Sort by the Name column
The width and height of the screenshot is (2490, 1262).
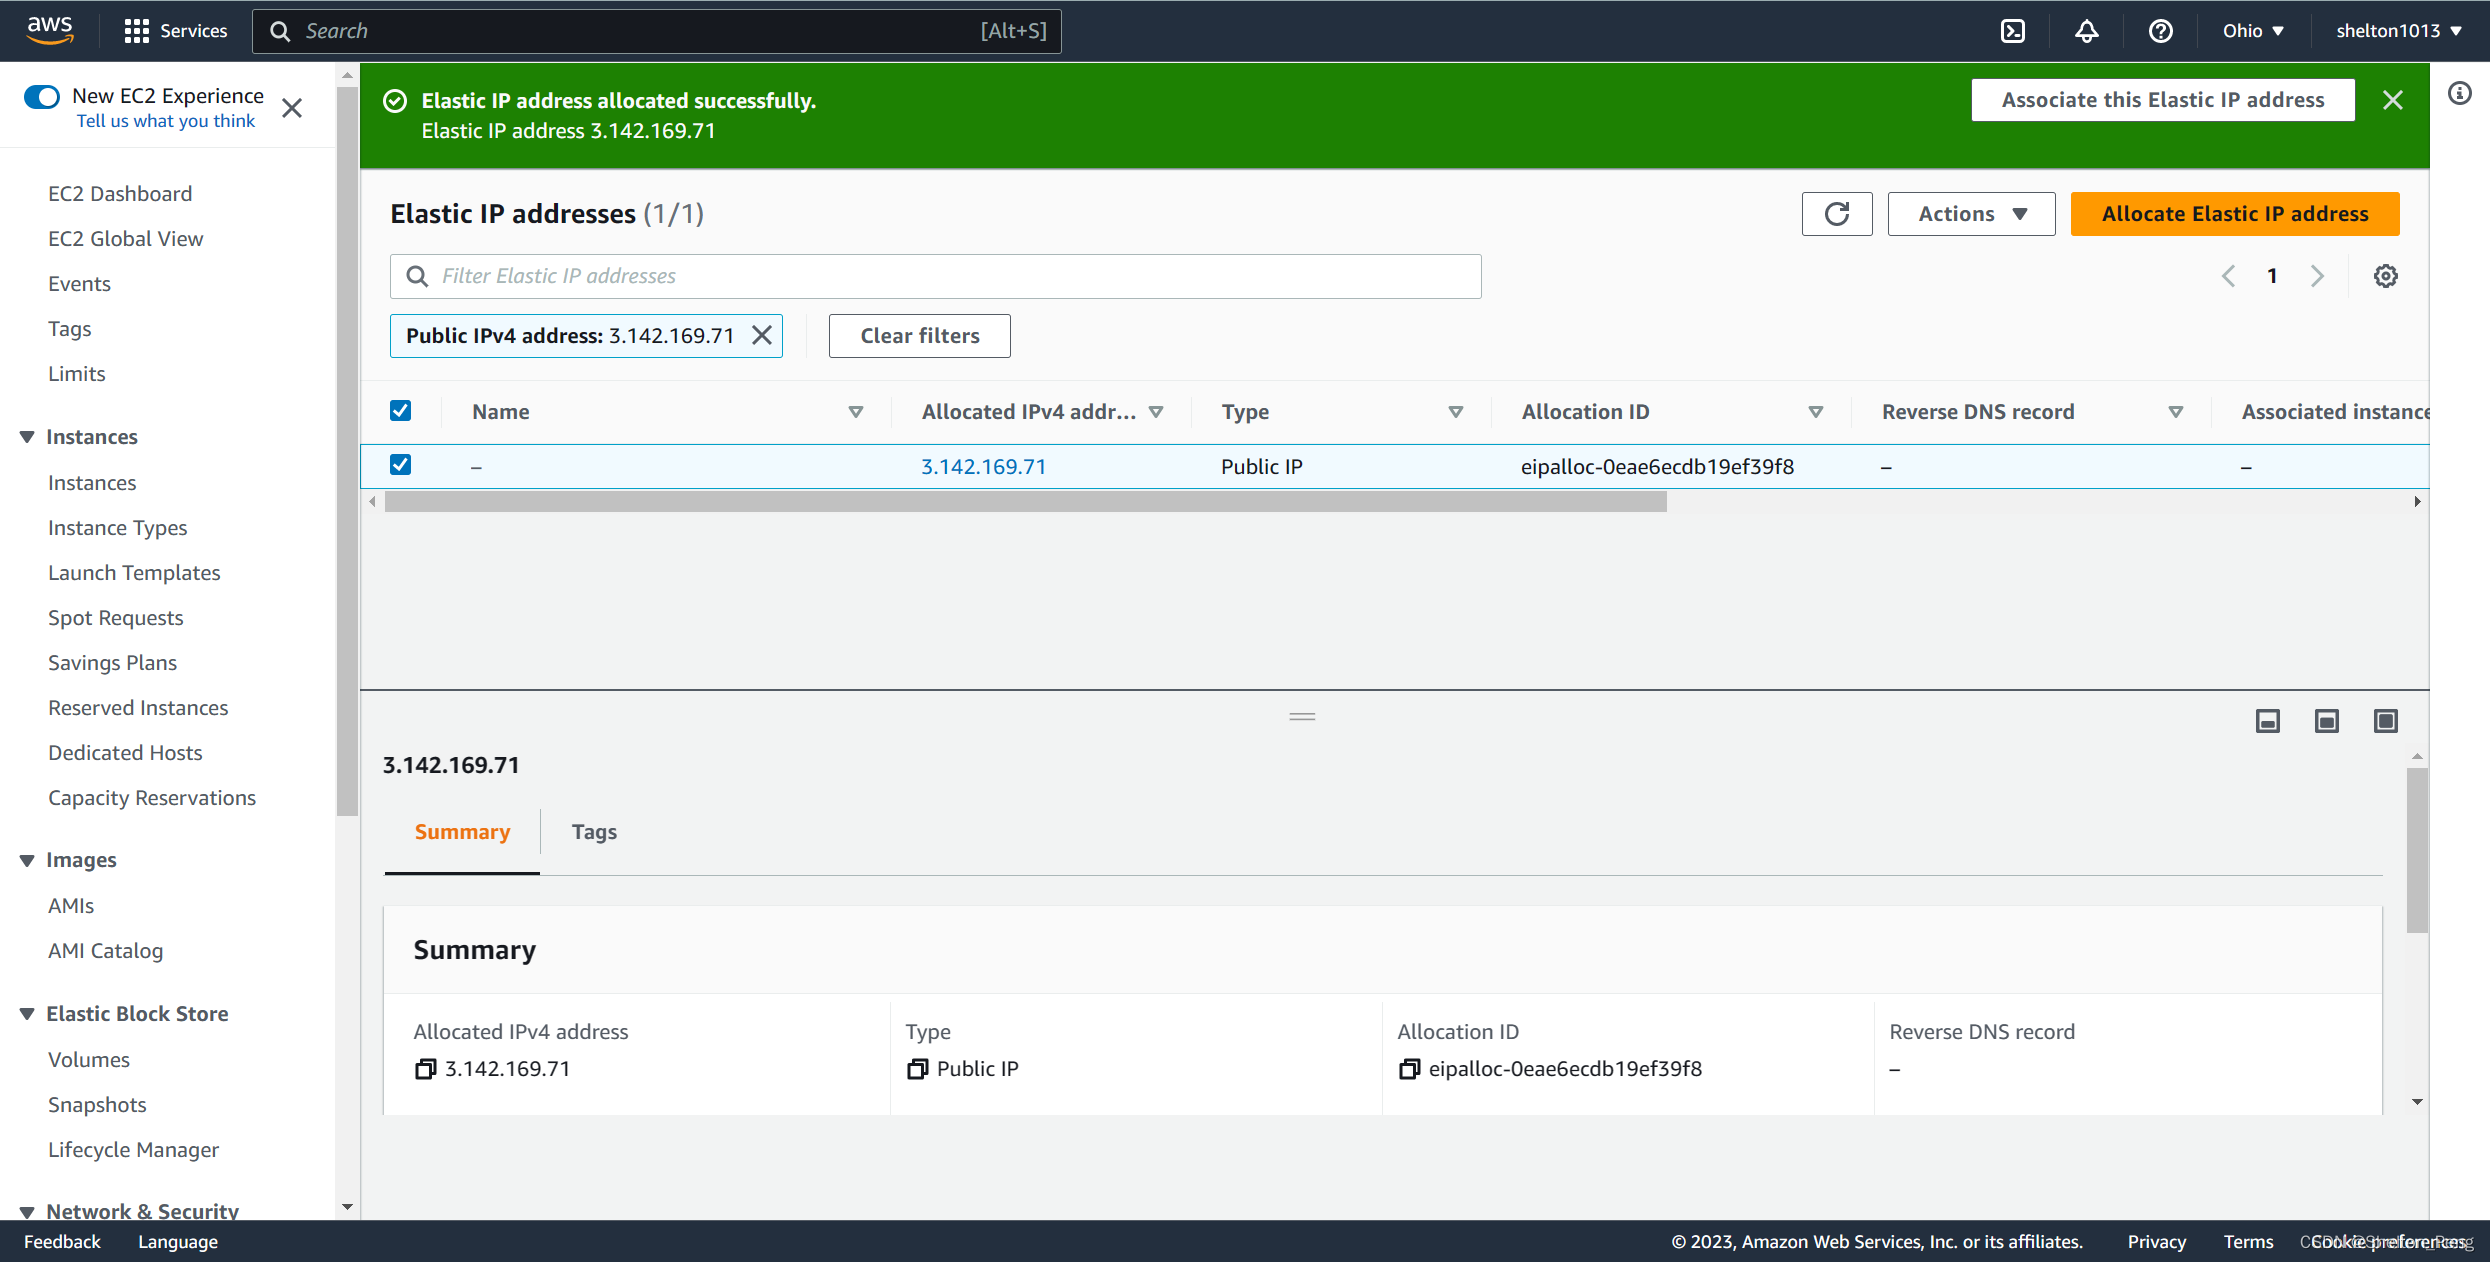[856, 412]
